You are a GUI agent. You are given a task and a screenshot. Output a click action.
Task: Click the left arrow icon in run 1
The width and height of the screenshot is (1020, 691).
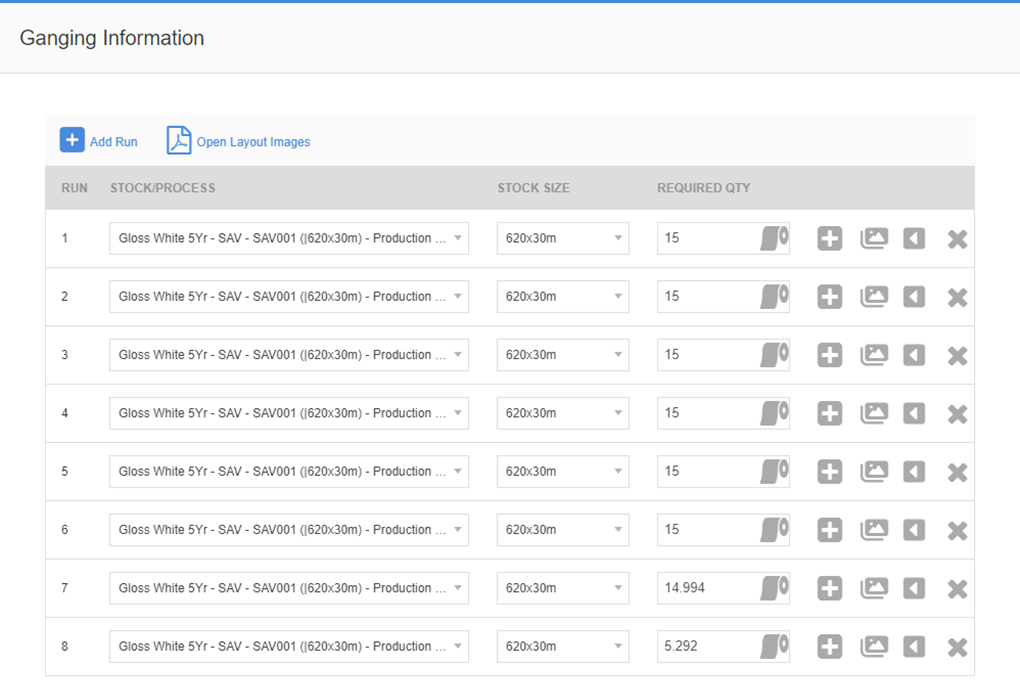(x=914, y=239)
